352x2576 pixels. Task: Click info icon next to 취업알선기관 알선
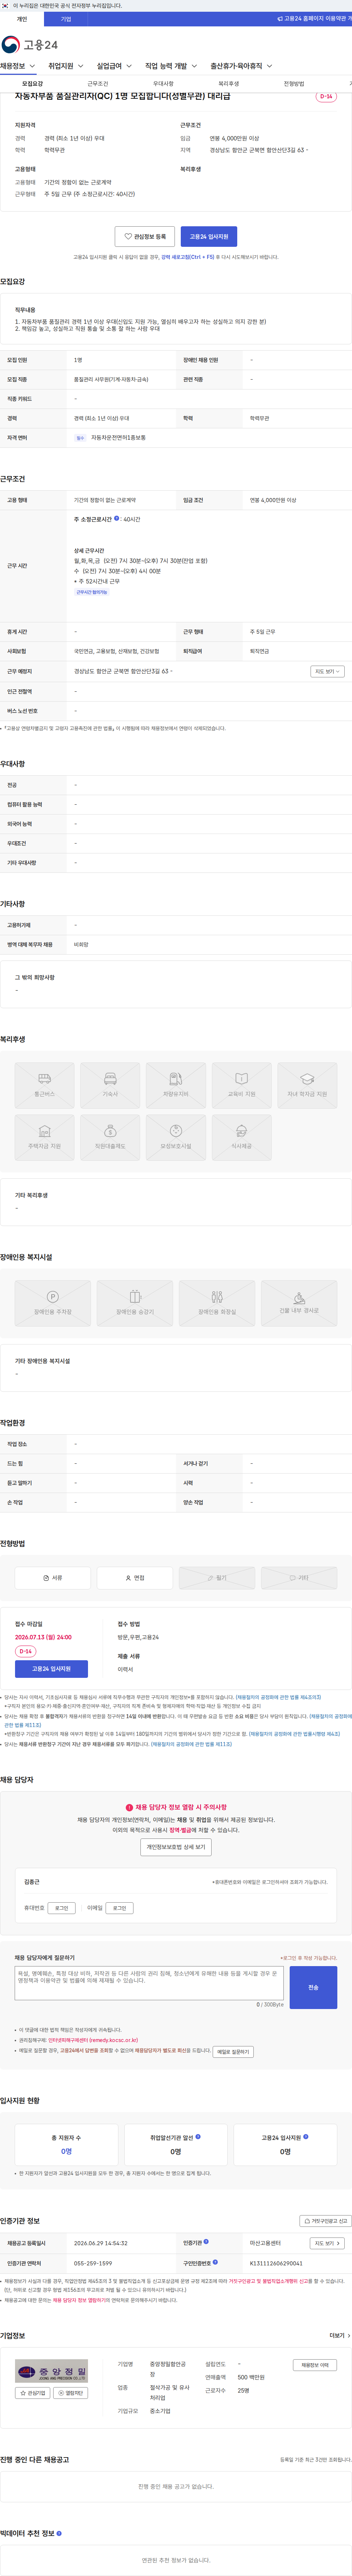[x=198, y=2137]
